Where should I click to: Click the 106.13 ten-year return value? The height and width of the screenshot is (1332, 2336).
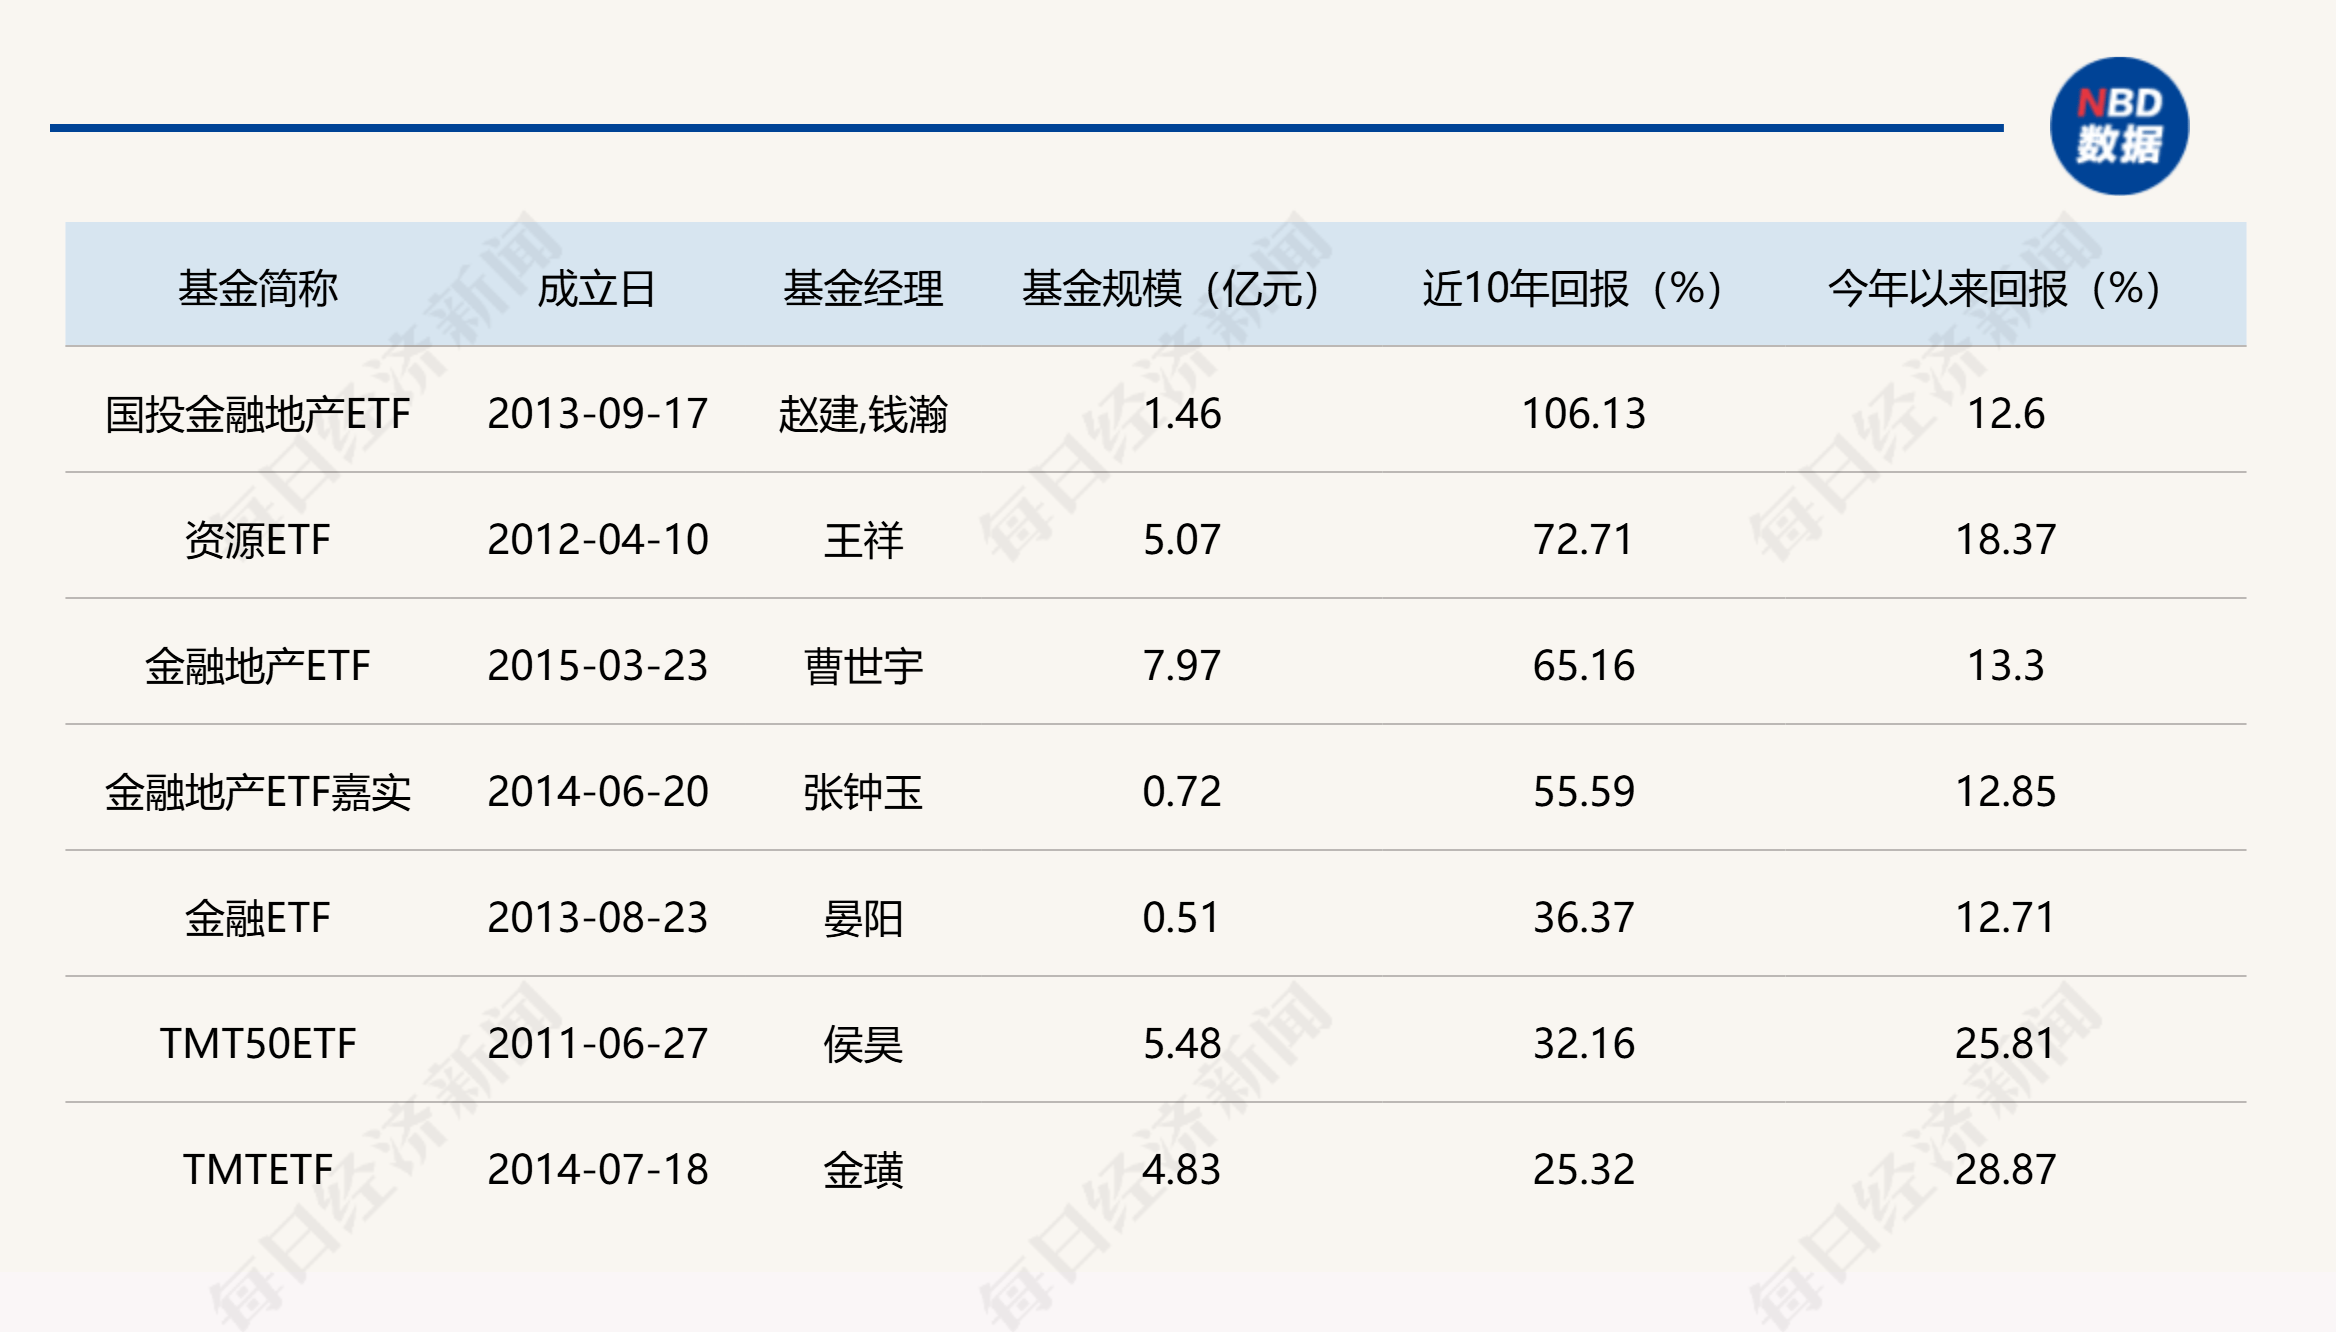1583,414
